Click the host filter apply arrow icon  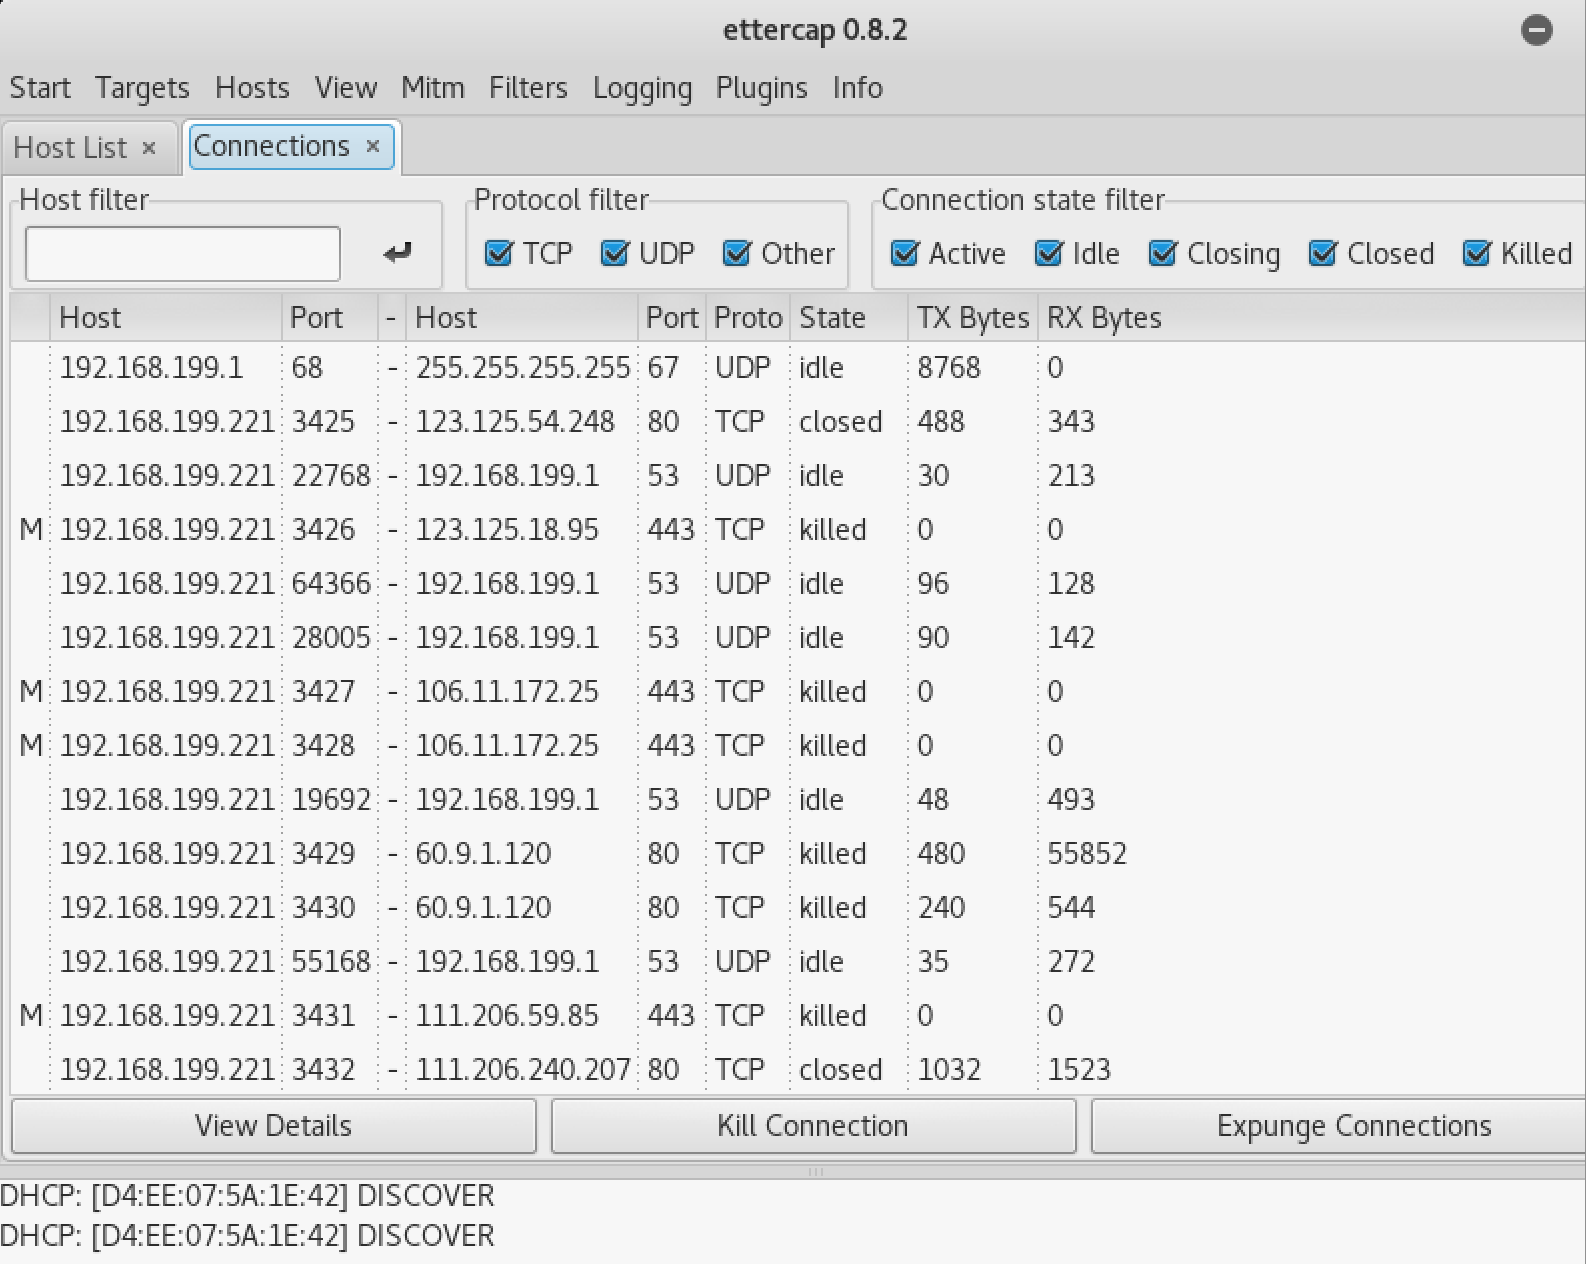pos(397,253)
